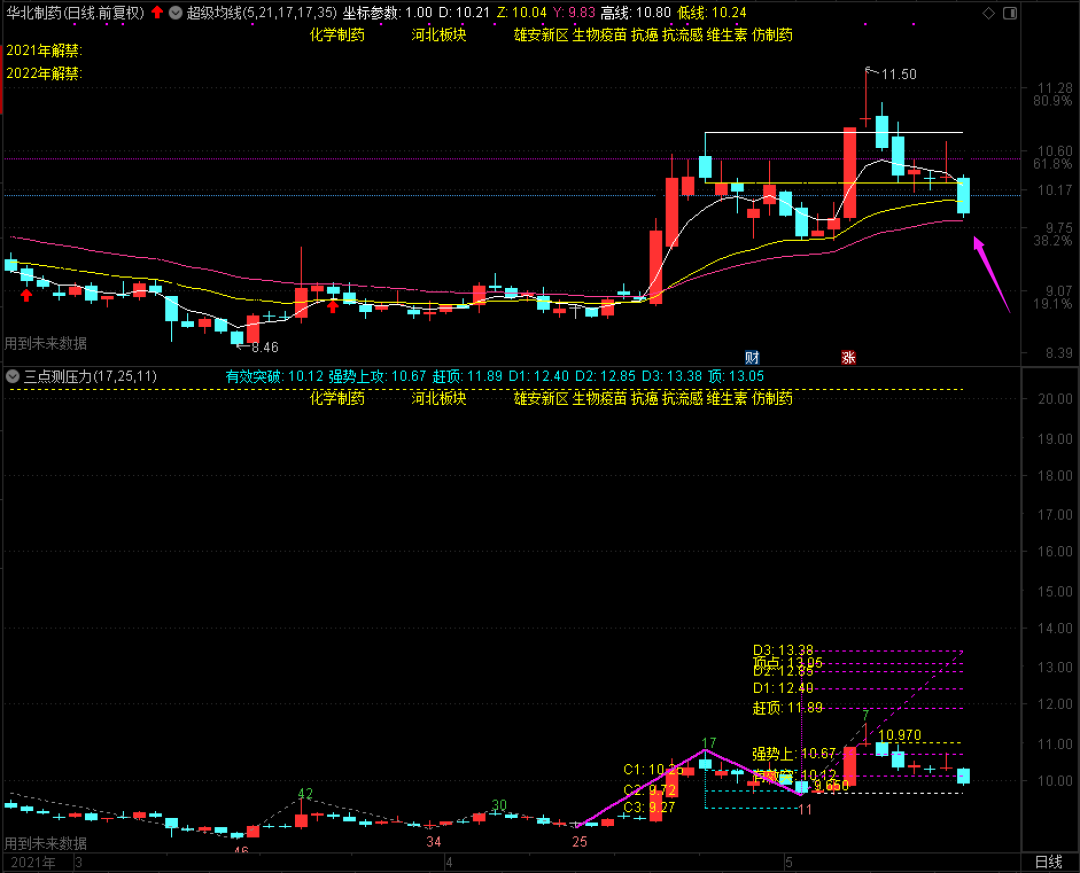Click the 10.970 price label in lower panel
This screenshot has width=1080, height=873.
(900, 735)
